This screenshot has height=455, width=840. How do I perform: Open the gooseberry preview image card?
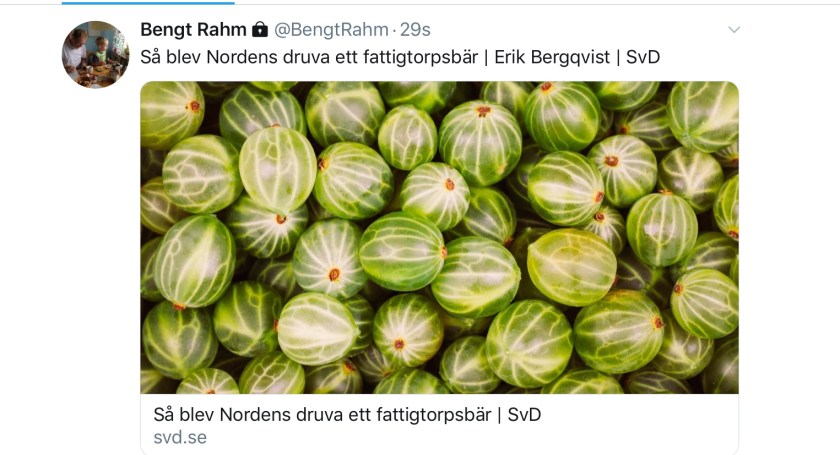tap(439, 237)
